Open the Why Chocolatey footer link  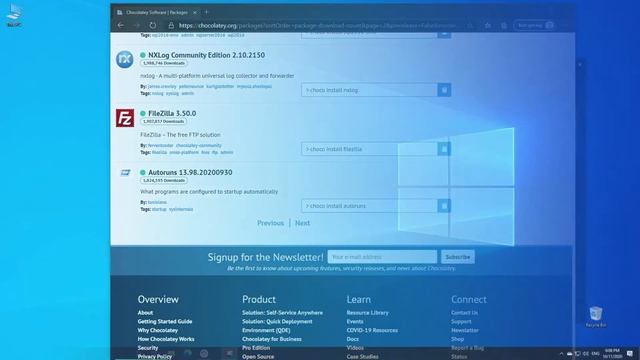(x=158, y=330)
